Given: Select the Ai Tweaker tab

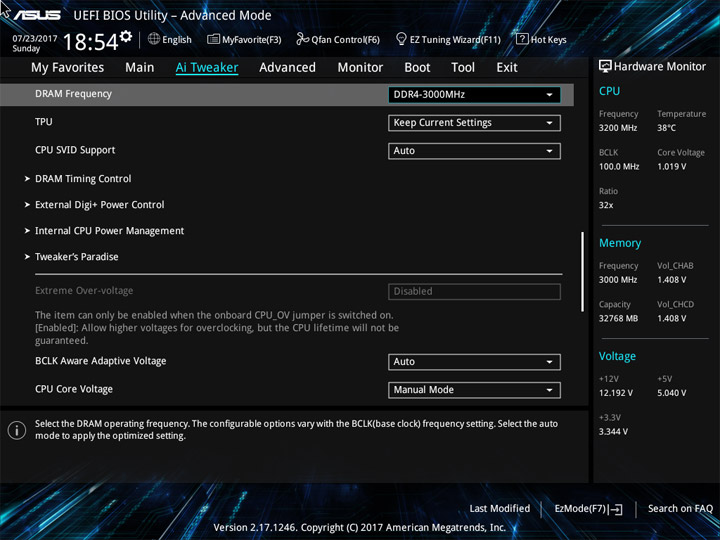Looking at the screenshot, I should click(x=207, y=68).
